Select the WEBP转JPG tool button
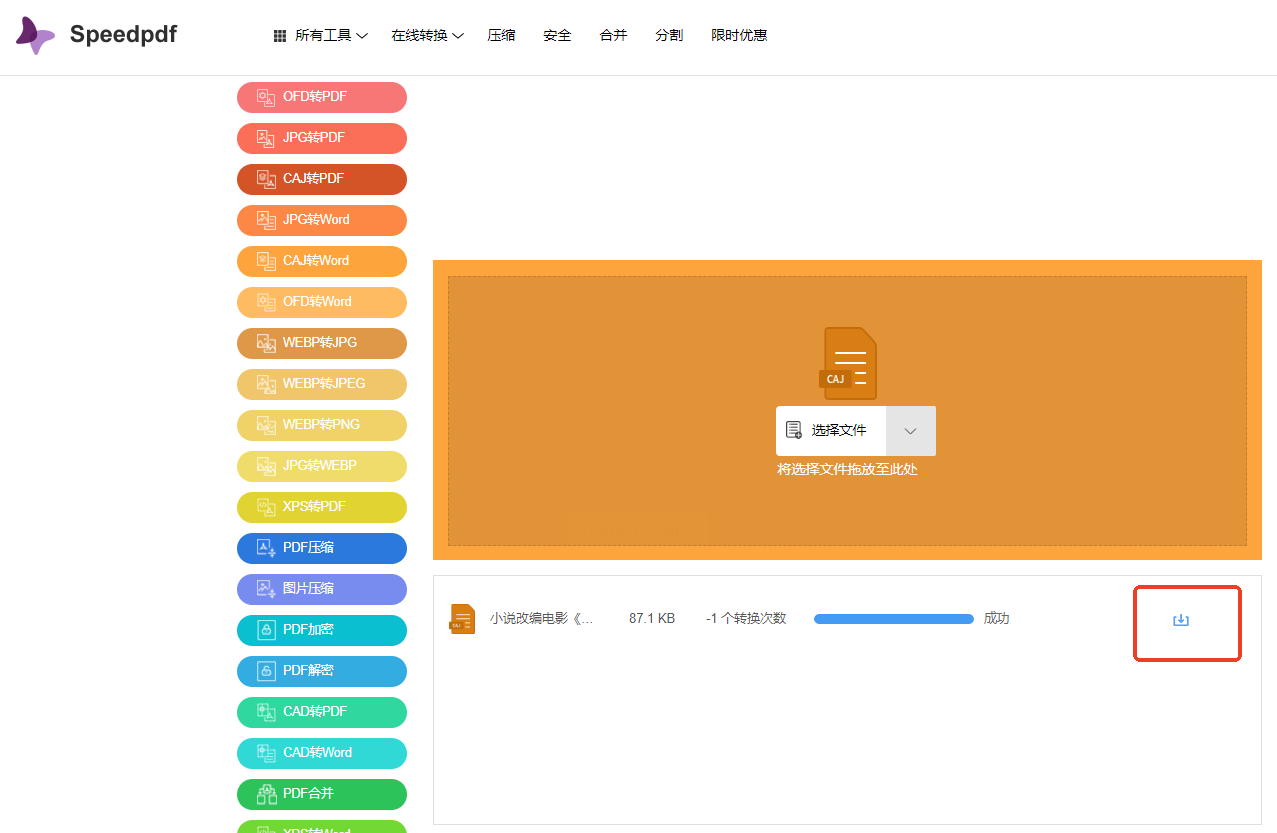This screenshot has width=1277, height=833. coord(322,343)
